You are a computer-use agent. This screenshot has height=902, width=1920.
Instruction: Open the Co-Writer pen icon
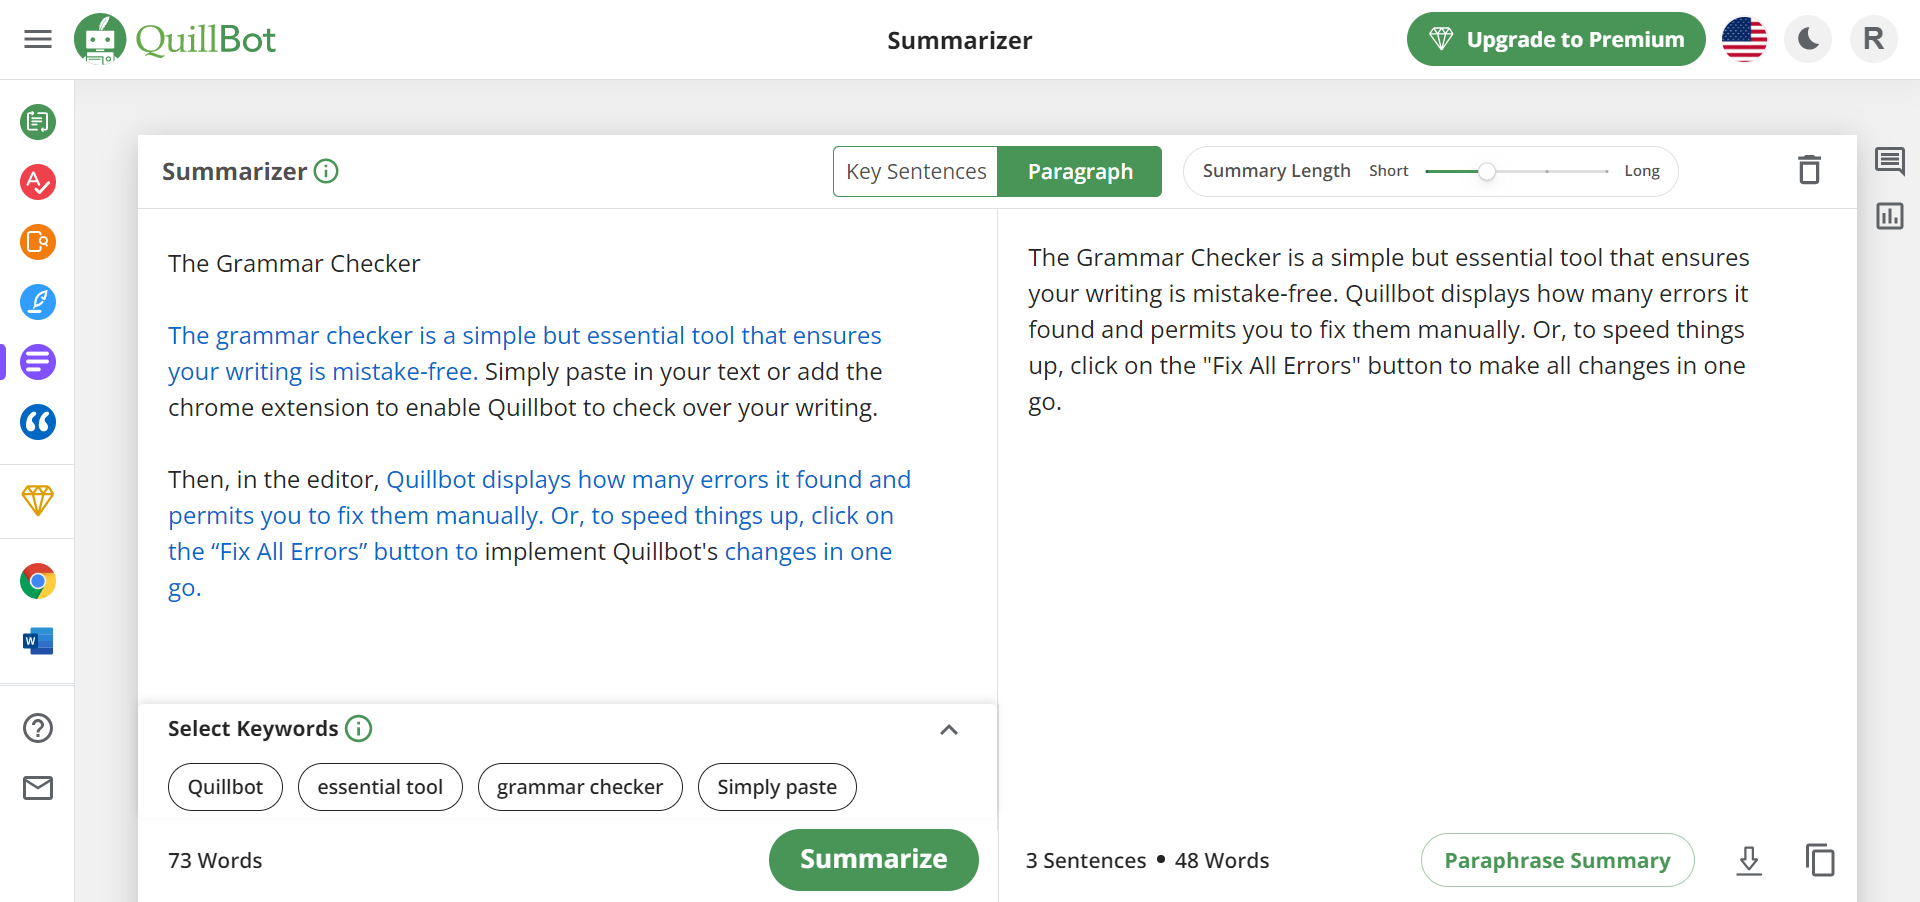(x=38, y=302)
